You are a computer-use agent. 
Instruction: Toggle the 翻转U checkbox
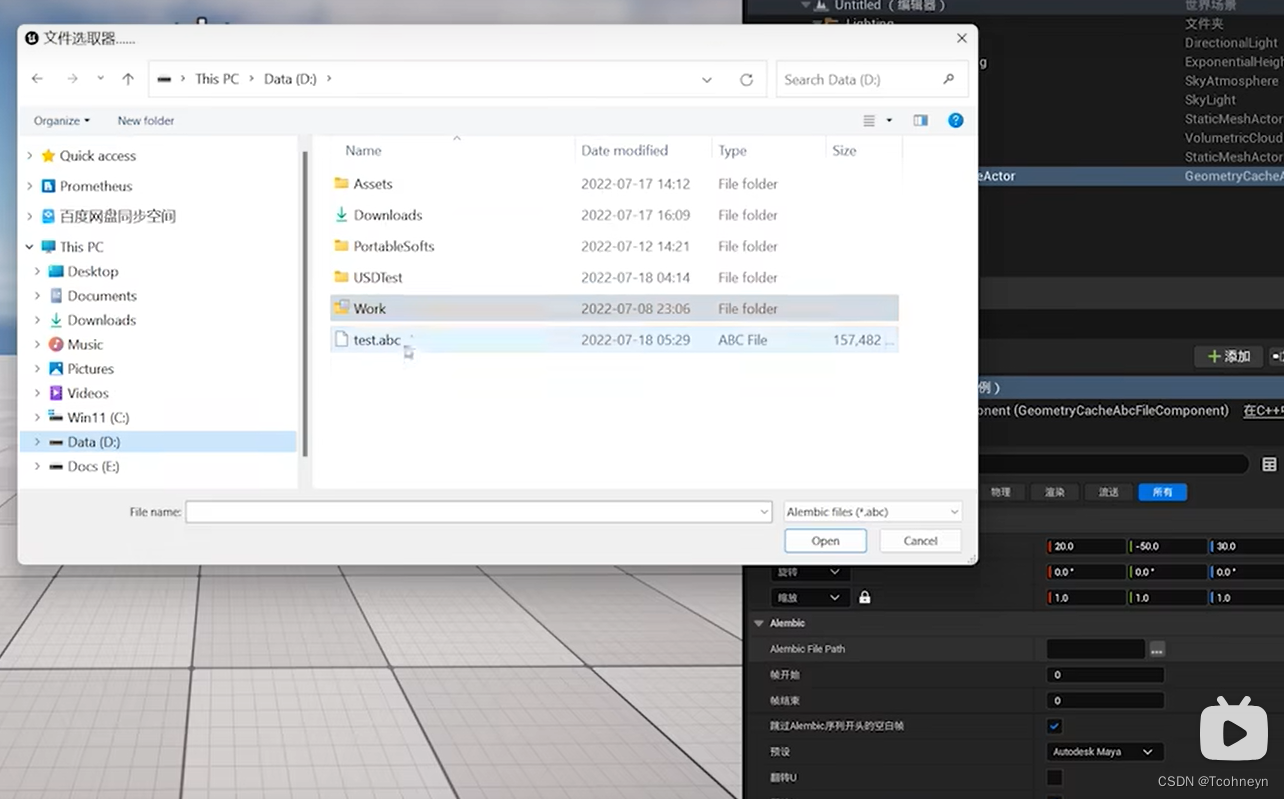coord(1054,777)
